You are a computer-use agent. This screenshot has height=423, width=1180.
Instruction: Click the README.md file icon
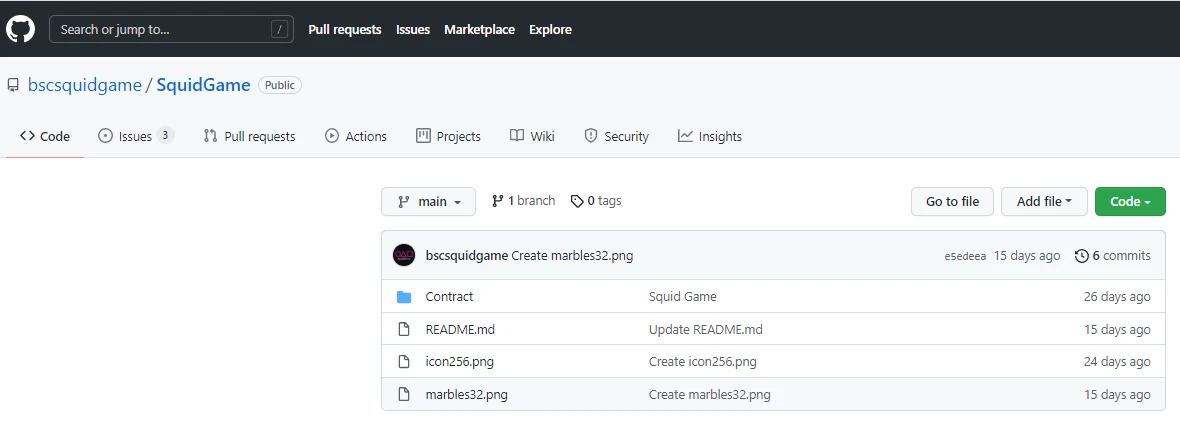coord(404,329)
